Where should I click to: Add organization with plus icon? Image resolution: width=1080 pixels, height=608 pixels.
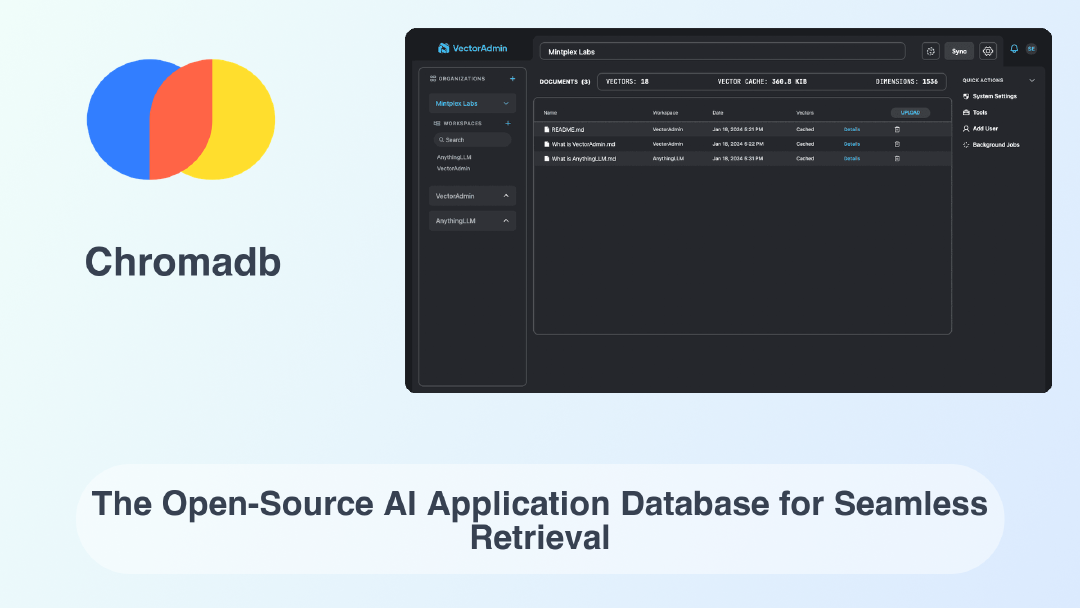[512, 78]
